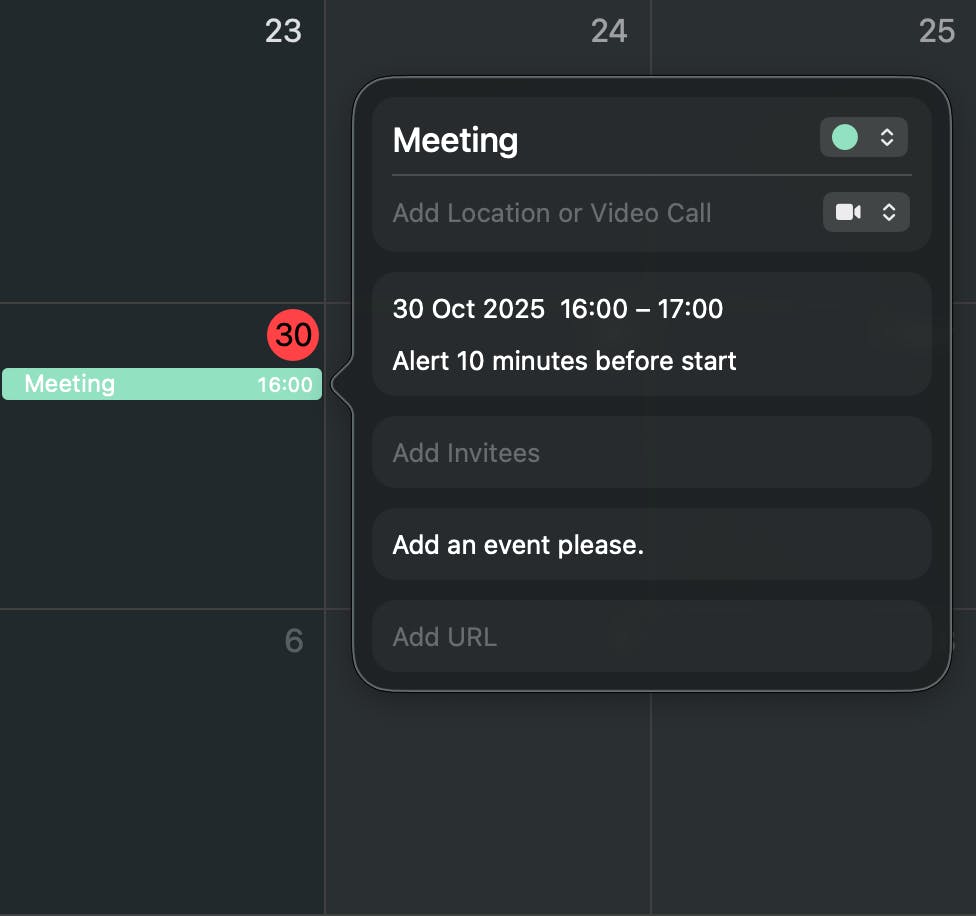Click the red circled date 30
976x916 pixels.
(x=293, y=335)
